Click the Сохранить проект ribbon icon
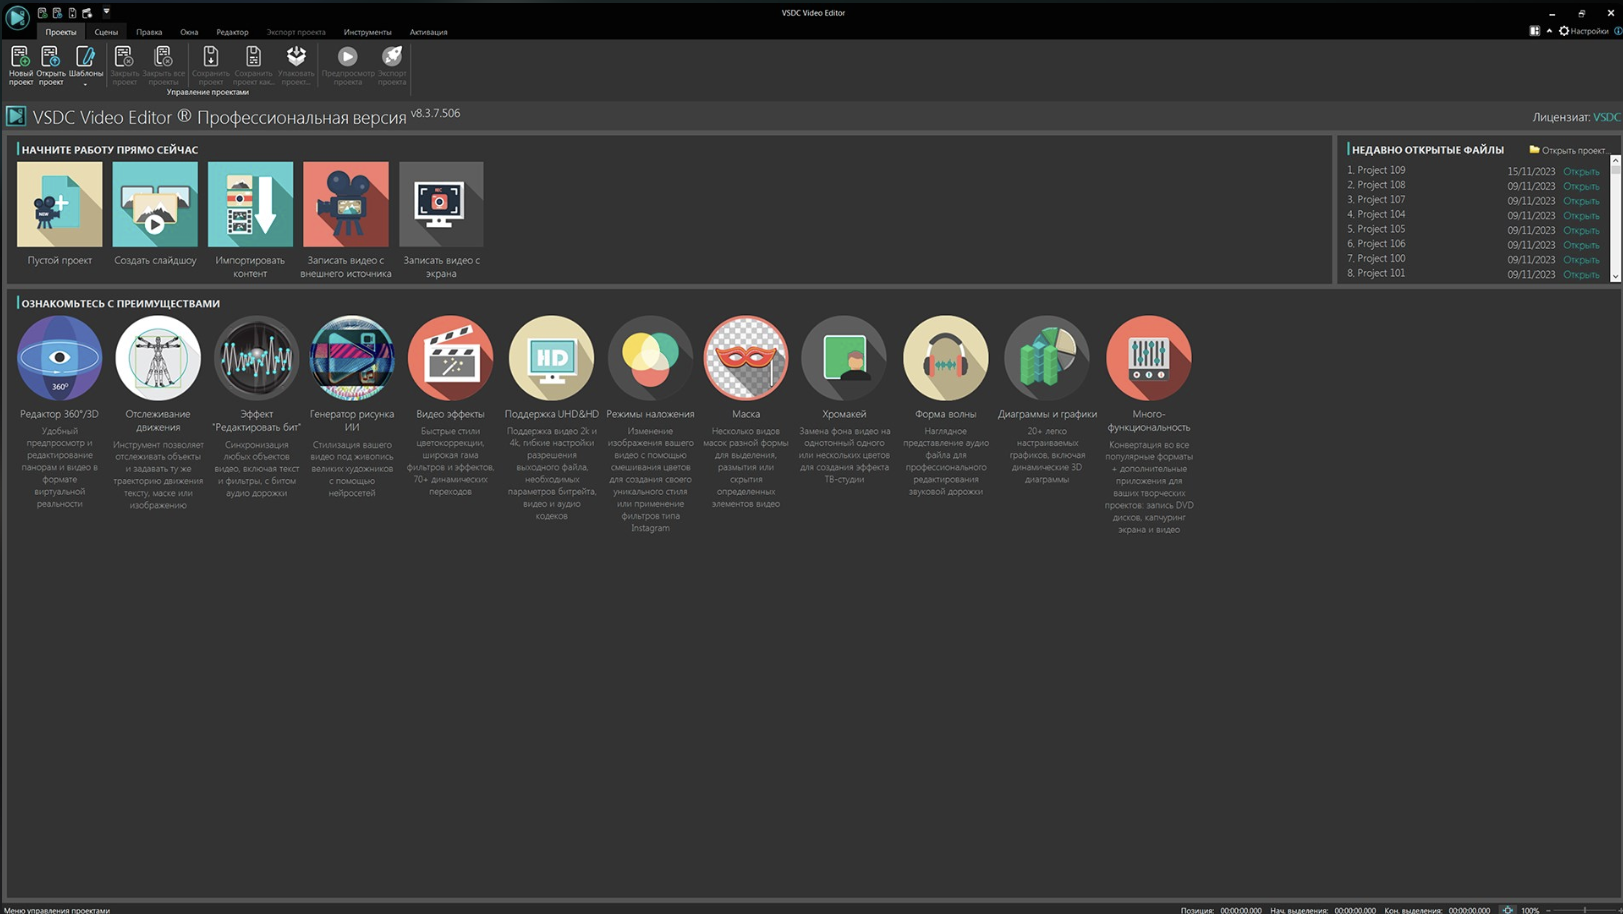 click(211, 65)
